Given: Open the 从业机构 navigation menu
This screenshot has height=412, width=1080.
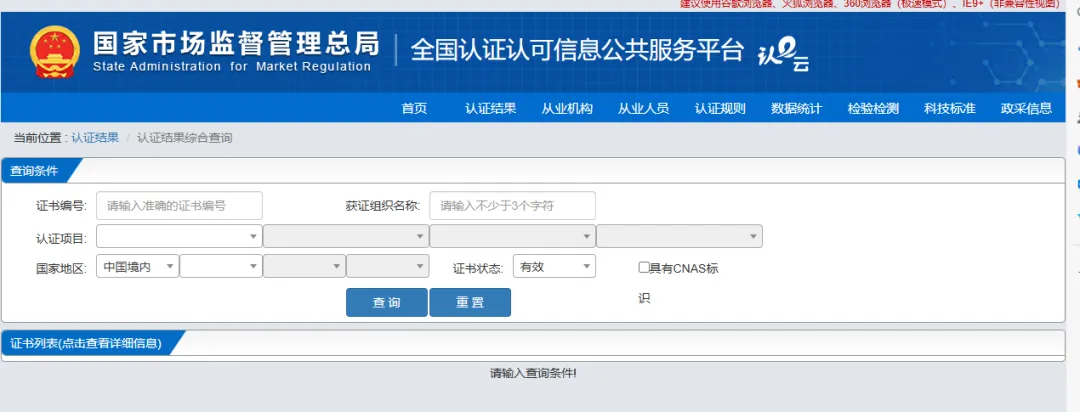Looking at the screenshot, I should tap(567, 108).
